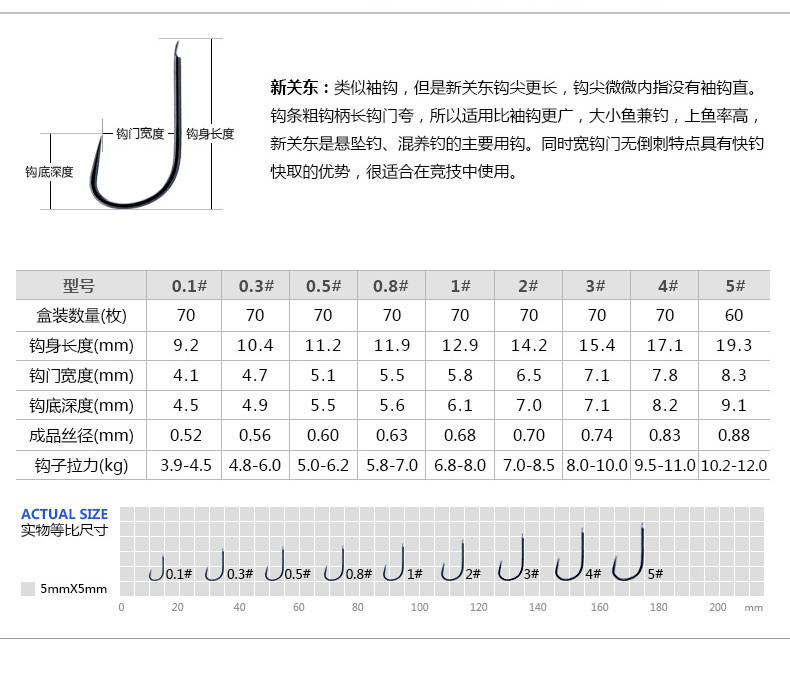Viewport: 790px width, 678px height.
Task: Click gap width value 8.3
Action: pyautogui.click(x=734, y=375)
